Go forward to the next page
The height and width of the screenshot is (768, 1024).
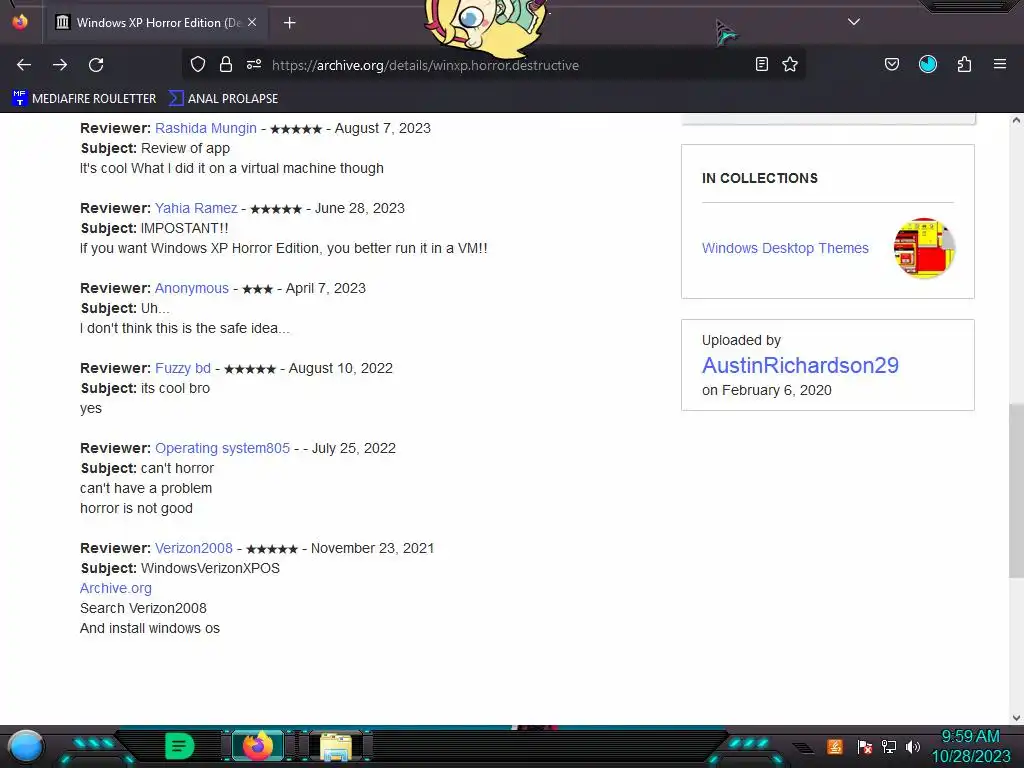pyautogui.click(x=60, y=65)
